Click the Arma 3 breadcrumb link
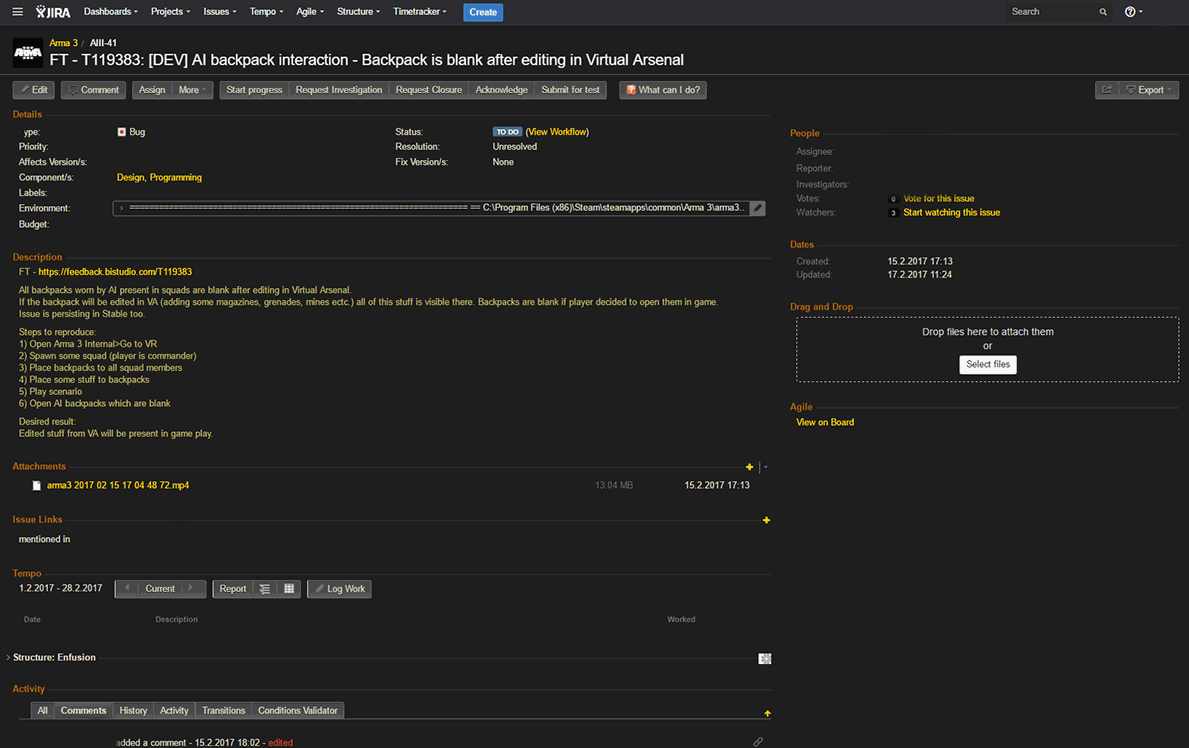 (x=64, y=43)
